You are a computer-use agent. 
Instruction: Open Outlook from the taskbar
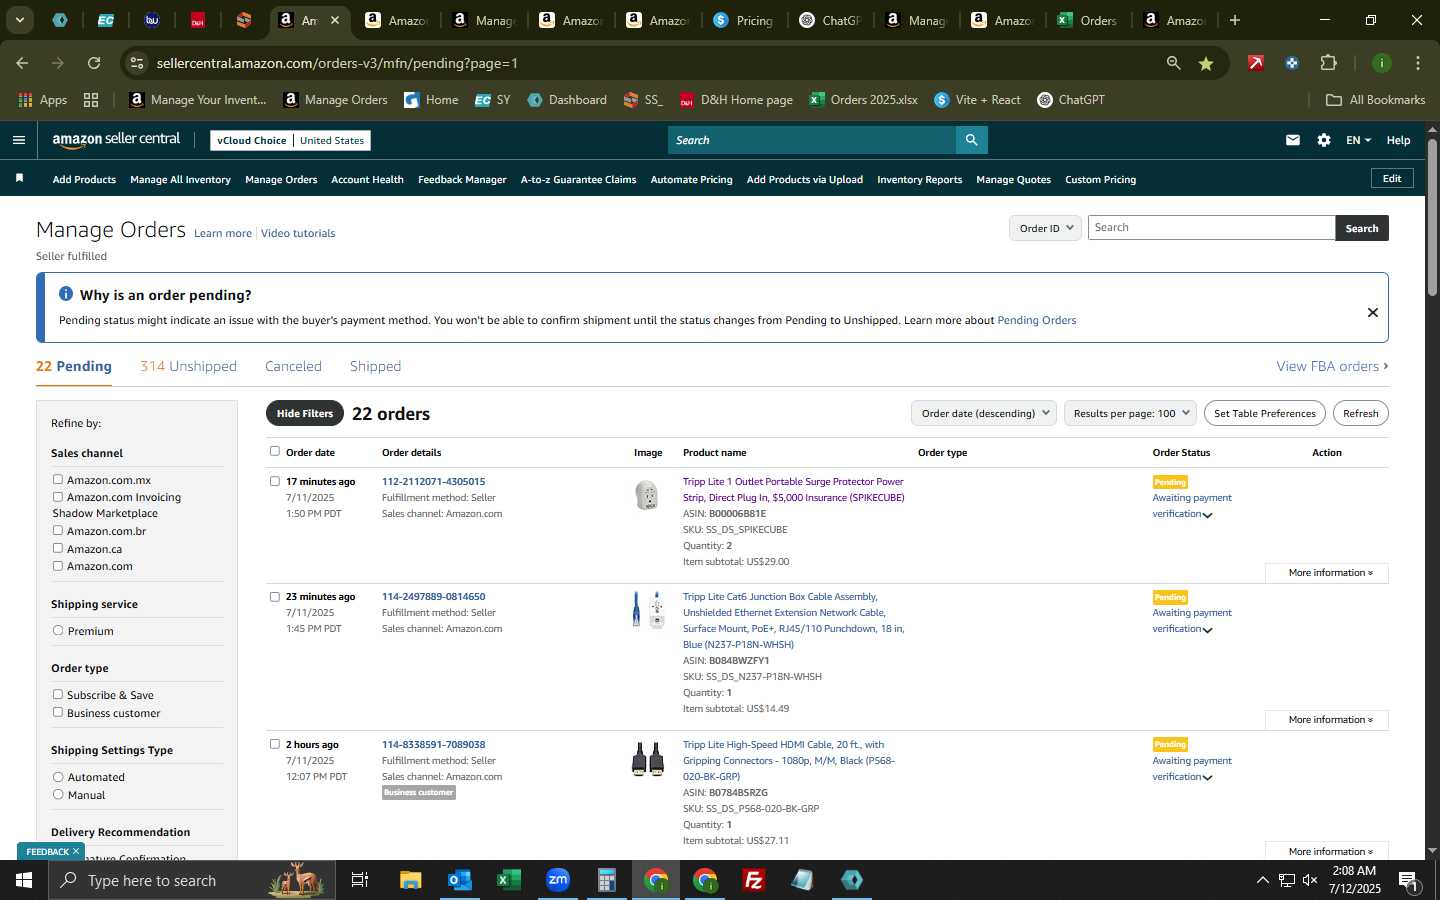click(x=460, y=880)
